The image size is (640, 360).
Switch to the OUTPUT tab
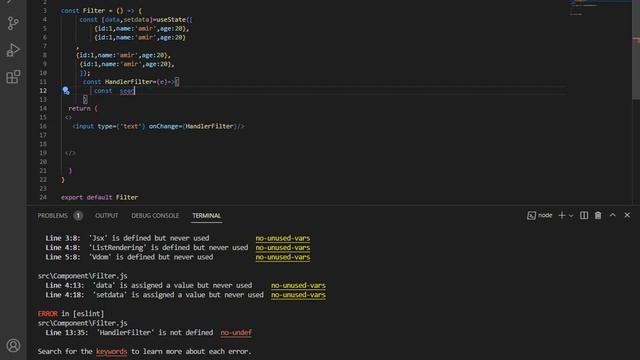pos(107,216)
